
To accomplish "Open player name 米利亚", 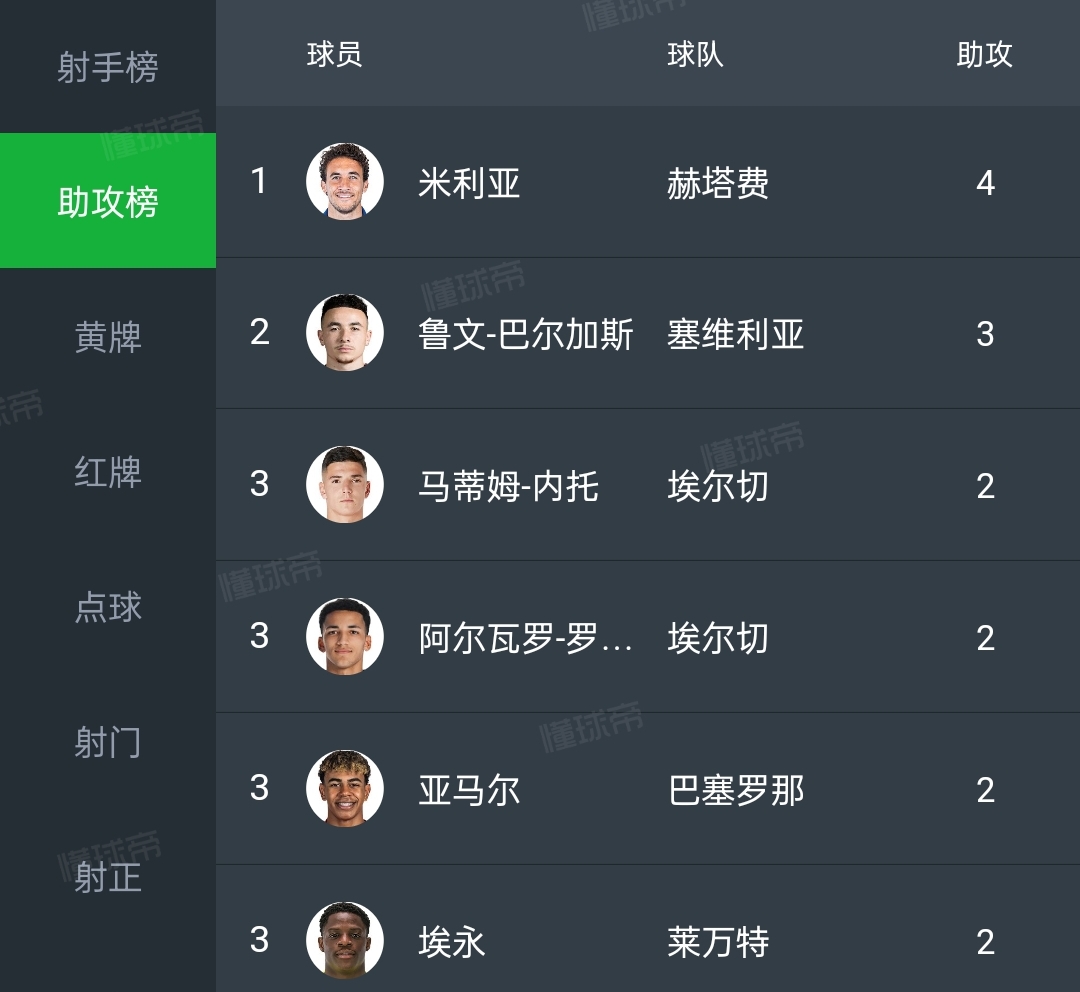I will pos(469,183).
